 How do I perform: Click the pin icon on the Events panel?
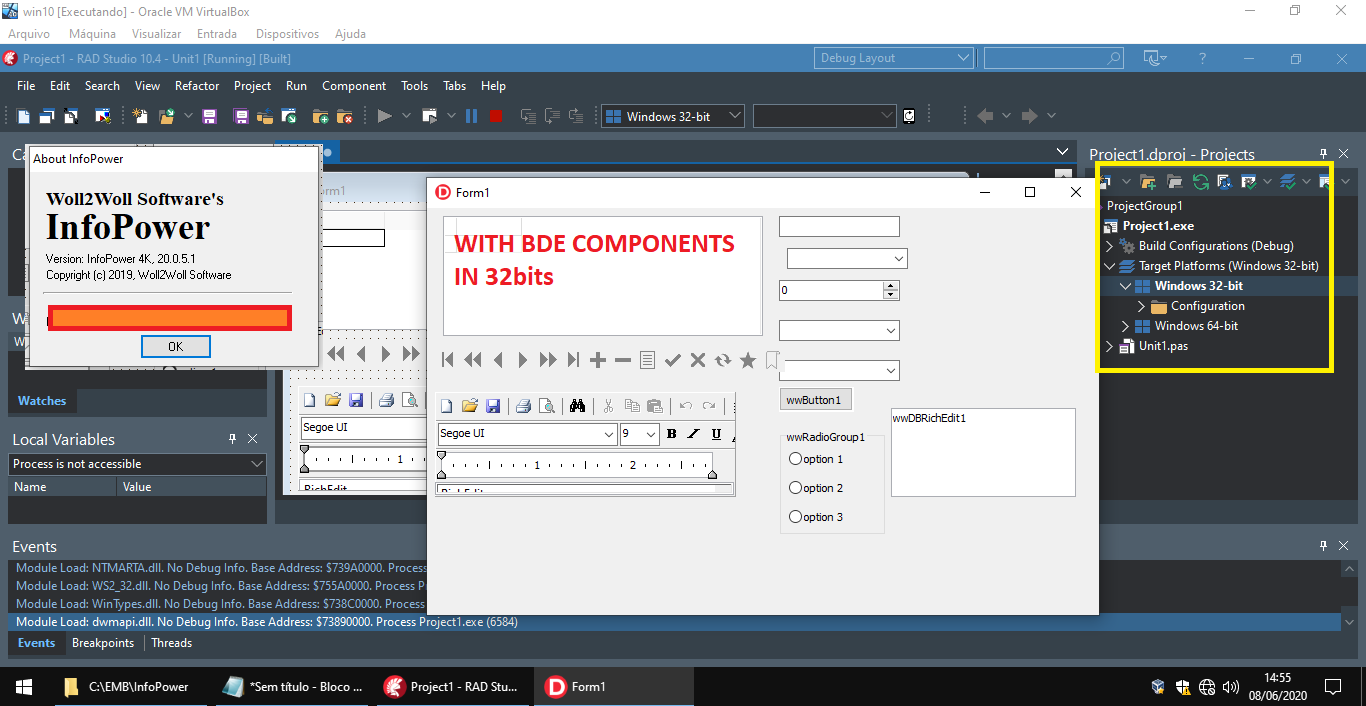point(1324,546)
